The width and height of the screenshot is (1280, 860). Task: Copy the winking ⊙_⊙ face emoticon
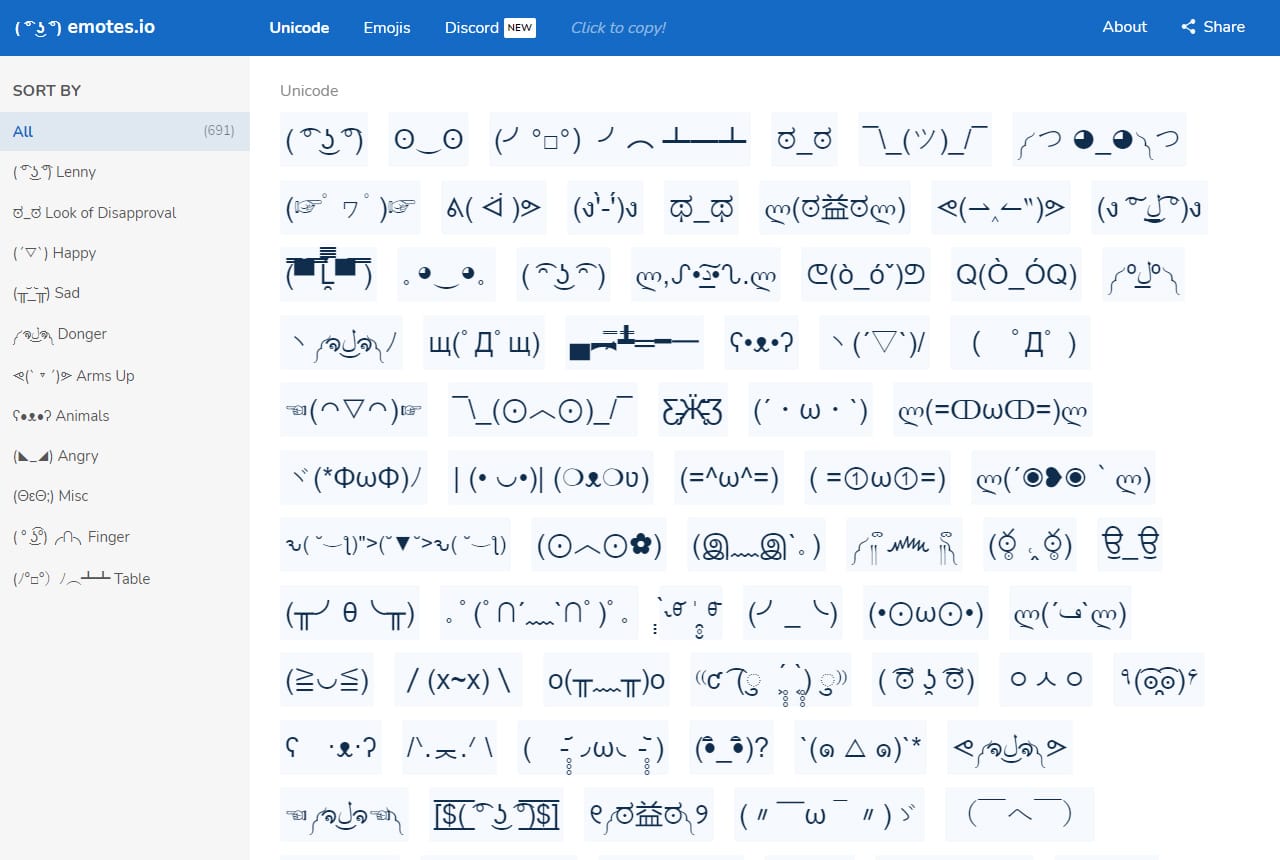click(428, 139)
